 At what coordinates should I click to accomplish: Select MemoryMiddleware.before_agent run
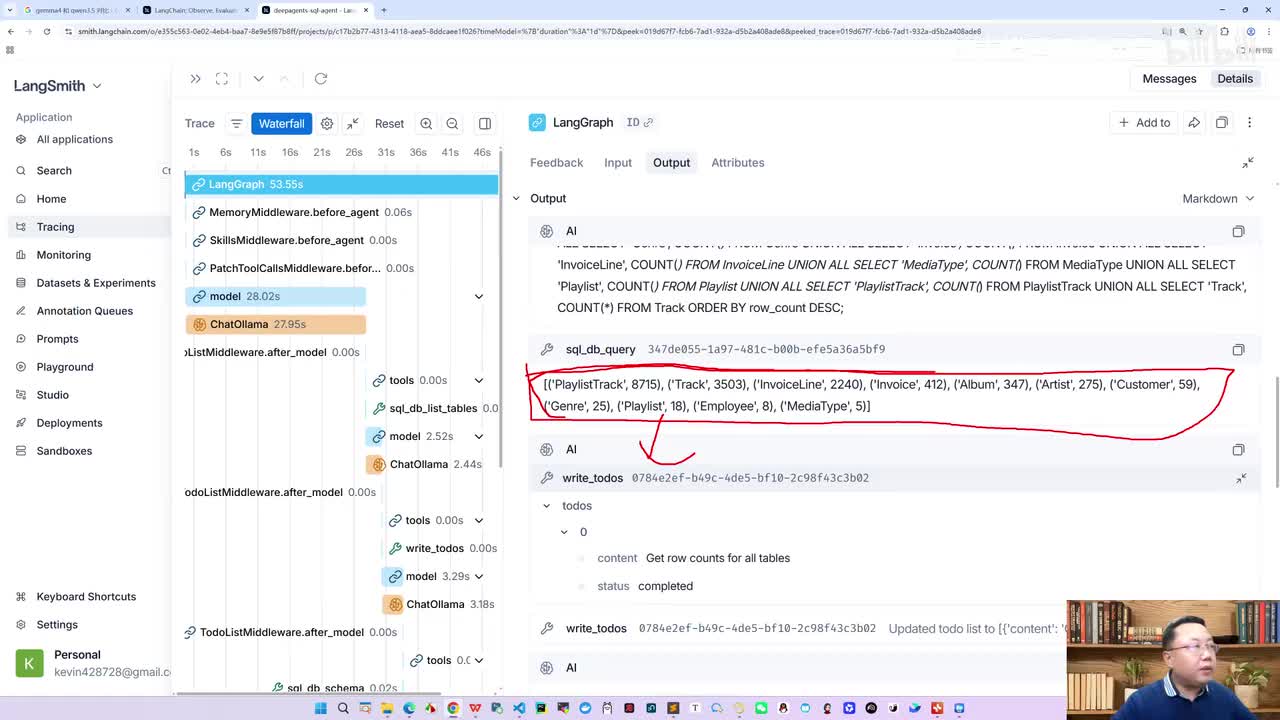click(302, 212)
